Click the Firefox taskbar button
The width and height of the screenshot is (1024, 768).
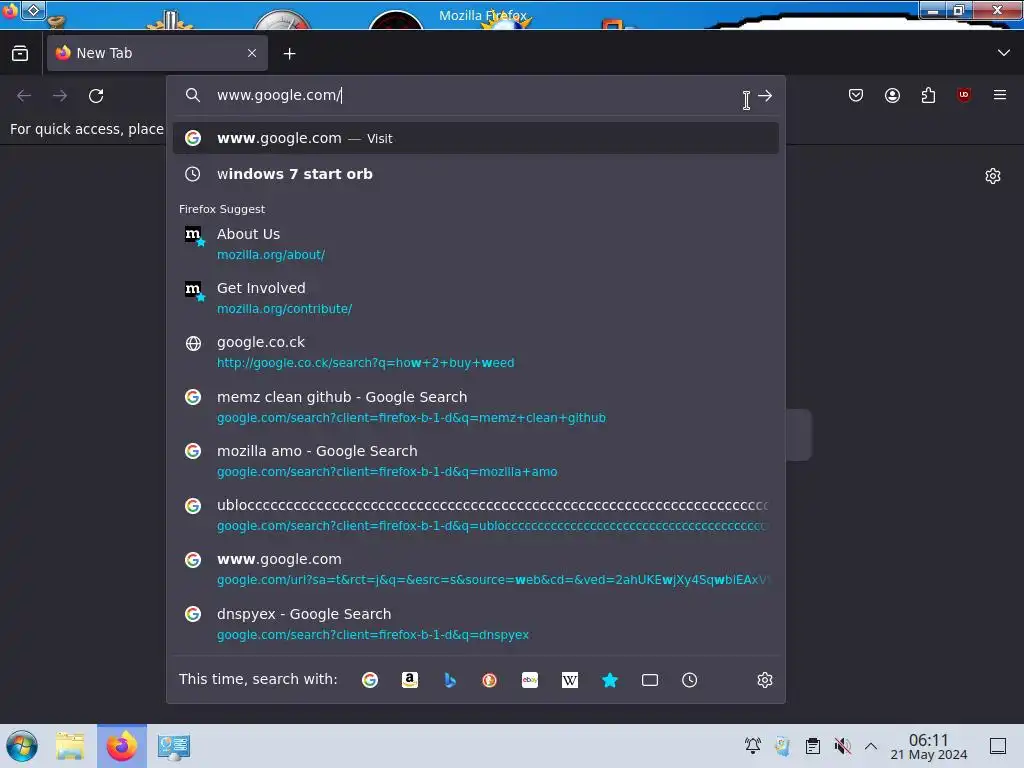click(x=122, y=746)
